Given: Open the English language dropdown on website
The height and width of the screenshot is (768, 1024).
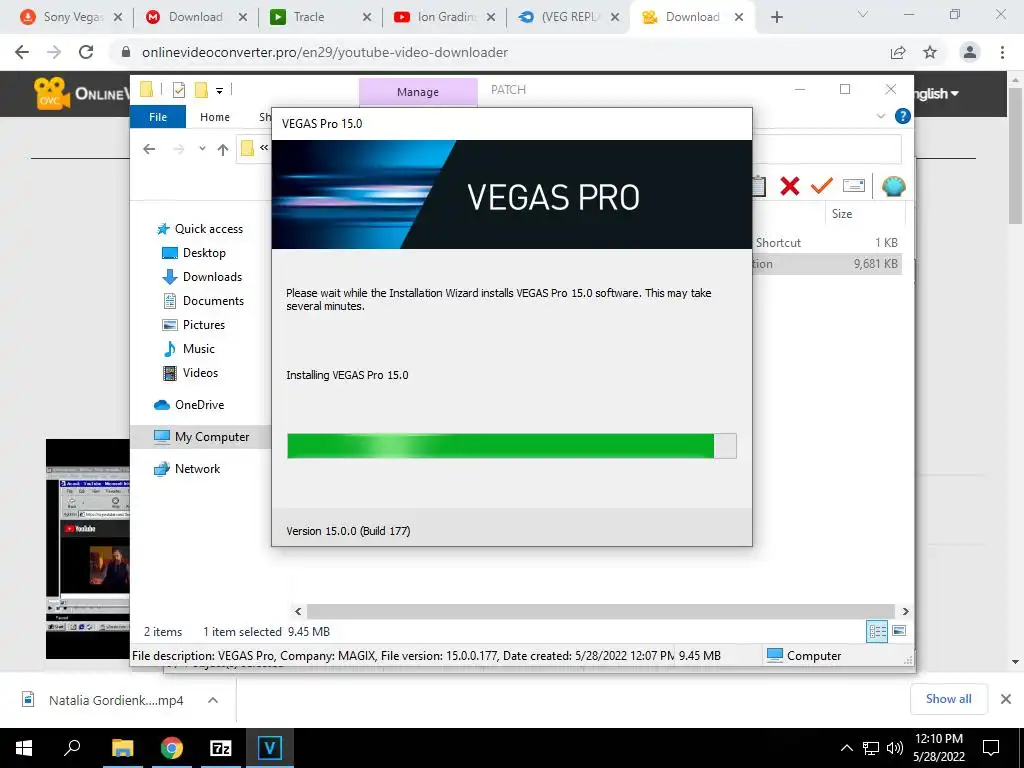Looking at the screenshot, I should pyautogui.click(x=936, y=93).
